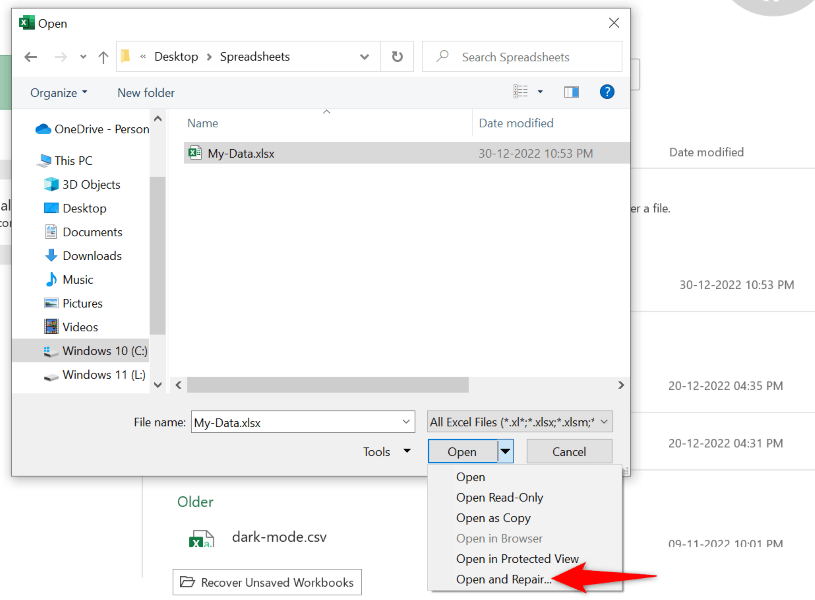Refresh the Spreadsheets folder listing
The image size is (815, 600).
click(397, 57)
